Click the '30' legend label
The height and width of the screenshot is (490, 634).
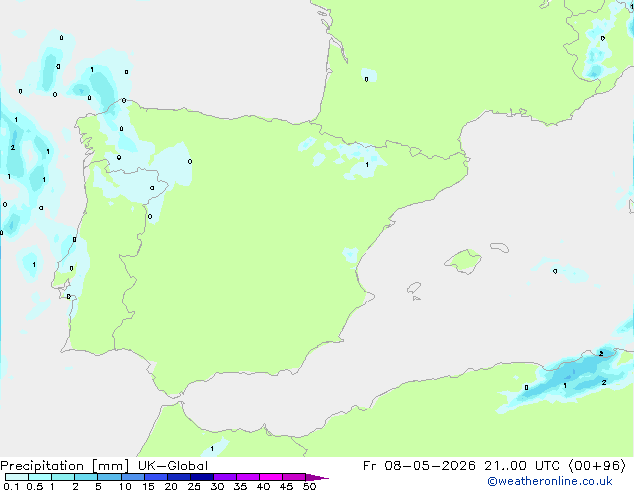[x=217, y=486]
